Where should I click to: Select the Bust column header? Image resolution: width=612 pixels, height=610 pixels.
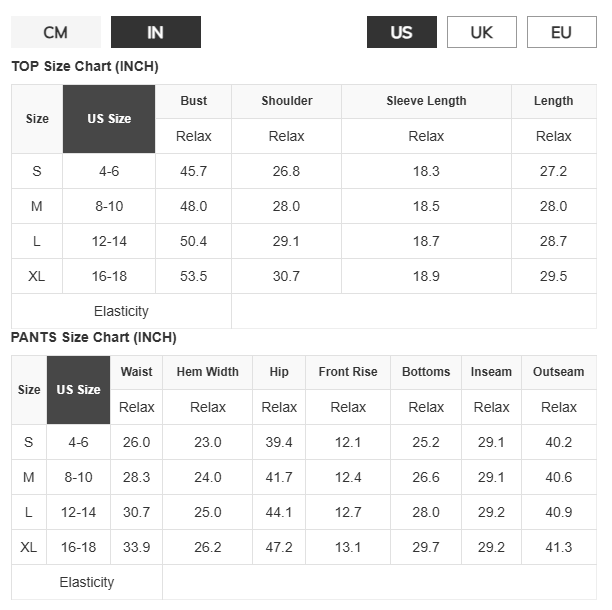tap(194, 101)
